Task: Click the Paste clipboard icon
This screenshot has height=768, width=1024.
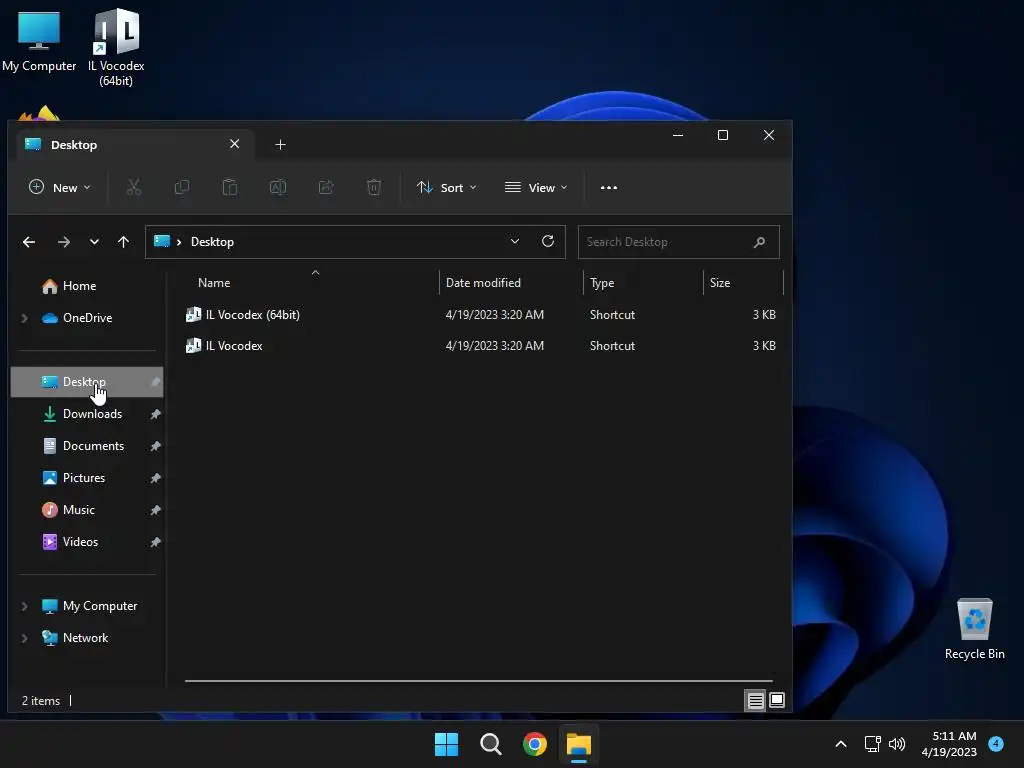Action: (x=230, y=187)
